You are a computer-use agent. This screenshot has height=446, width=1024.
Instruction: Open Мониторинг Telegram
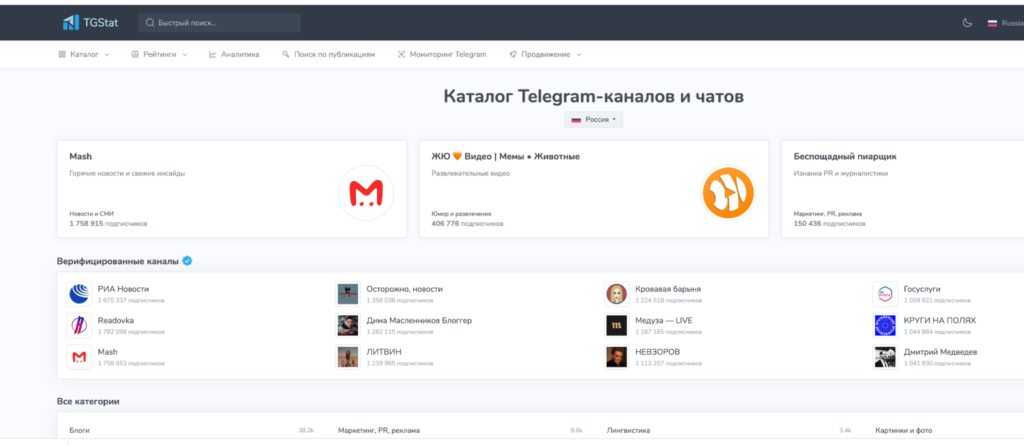click(442, 54)
